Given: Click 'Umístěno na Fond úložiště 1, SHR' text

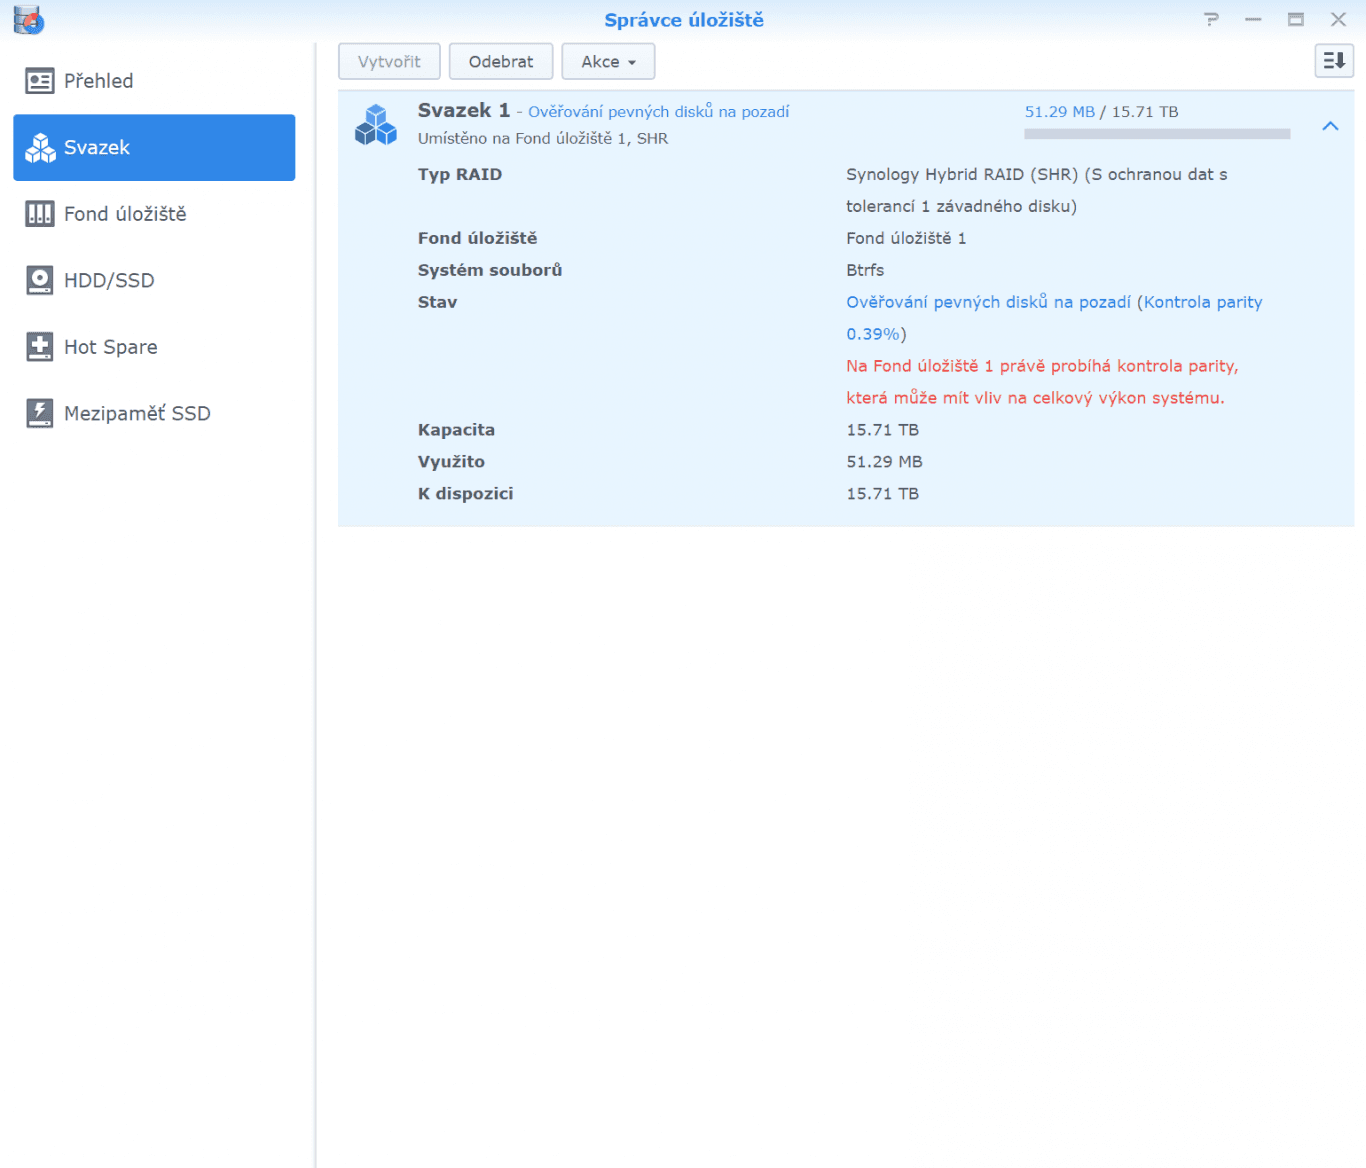Looking at the screenshot, I should click(543, 138).
